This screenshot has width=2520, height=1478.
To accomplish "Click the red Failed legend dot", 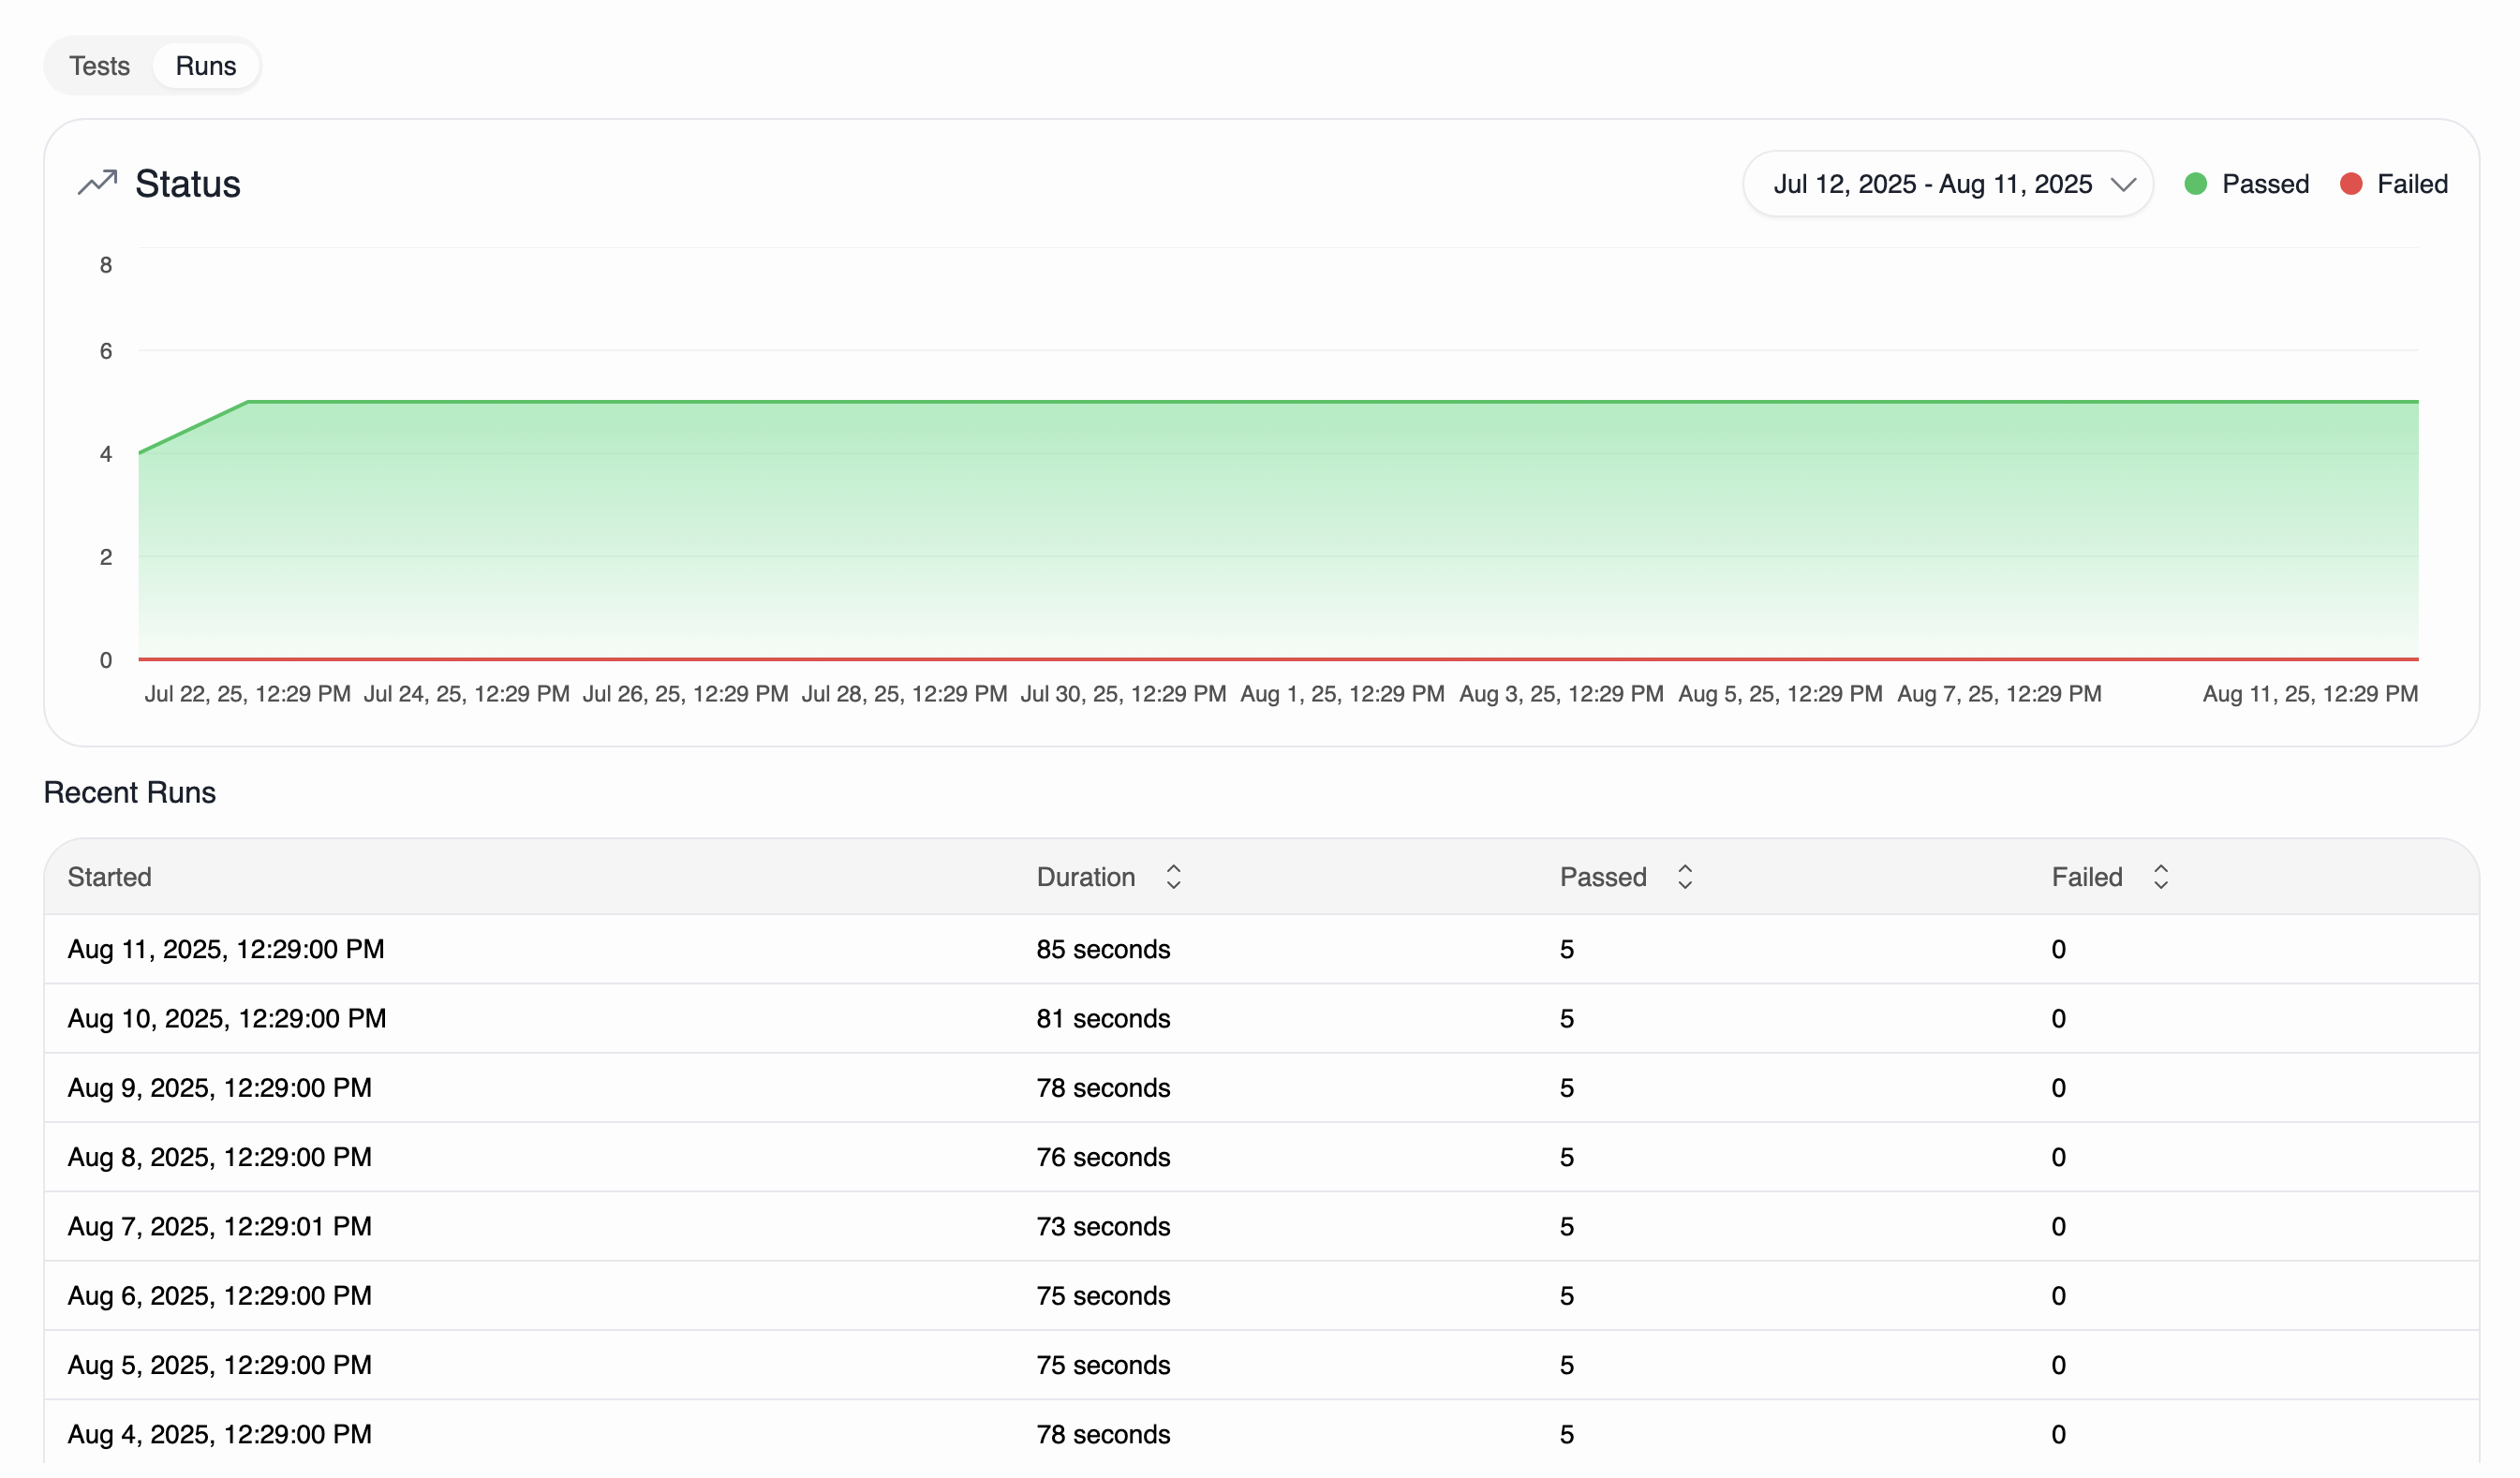I will tap(2351, 184).
